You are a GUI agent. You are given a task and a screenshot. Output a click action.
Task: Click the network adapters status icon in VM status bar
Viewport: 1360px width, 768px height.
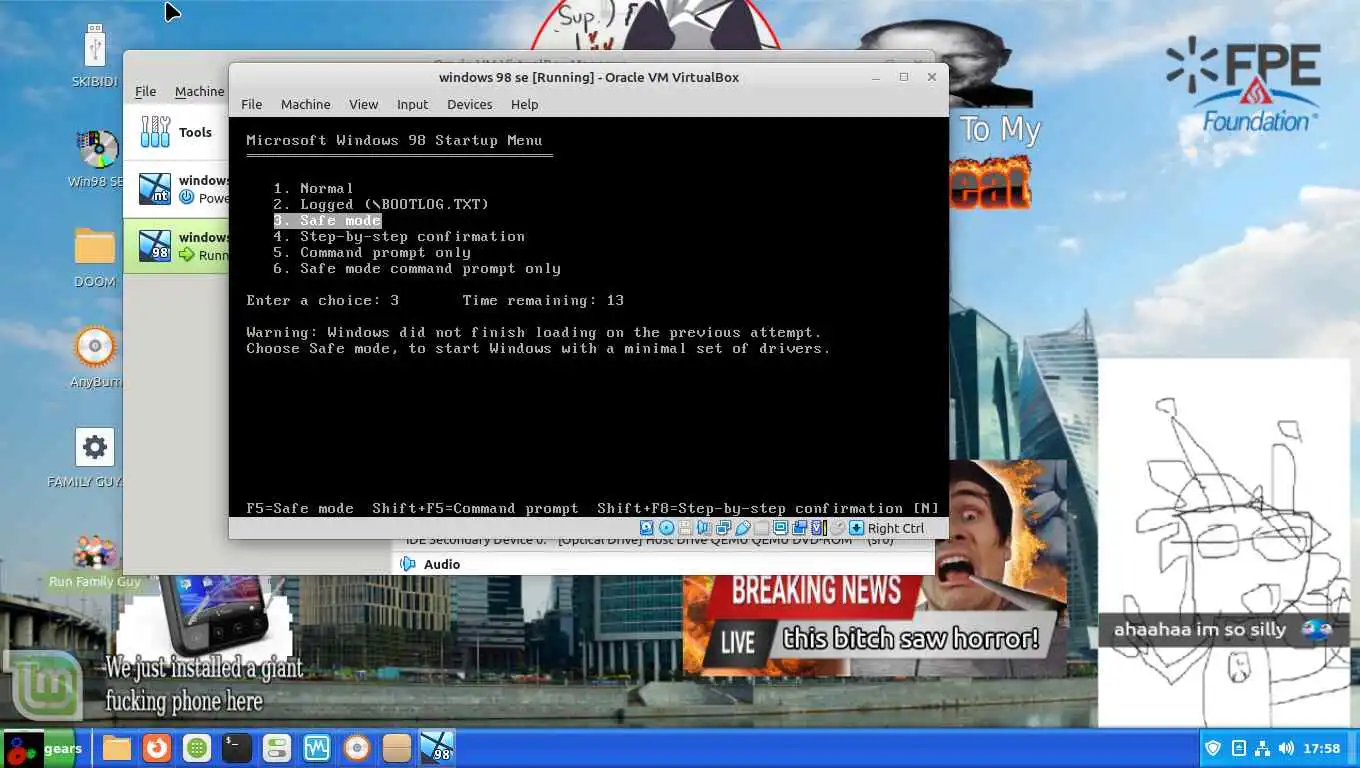723,528
